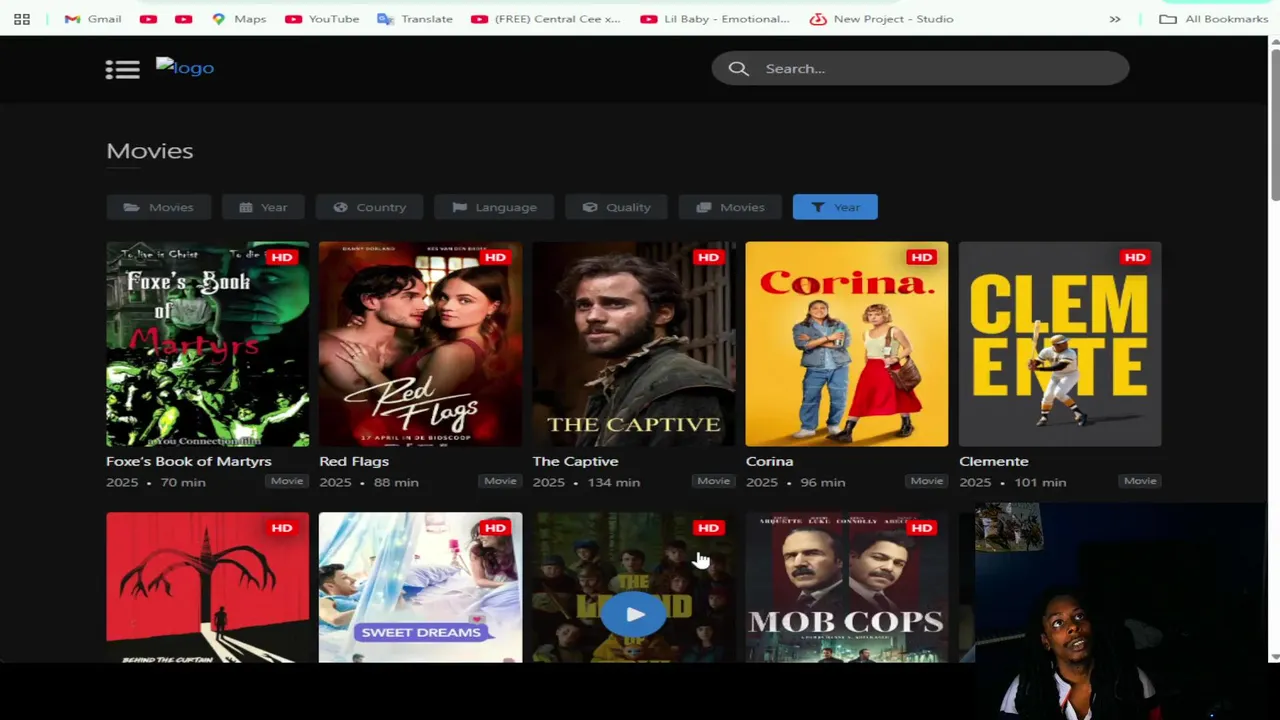Click the play button on hovered poster

click(x=634, y=614)
